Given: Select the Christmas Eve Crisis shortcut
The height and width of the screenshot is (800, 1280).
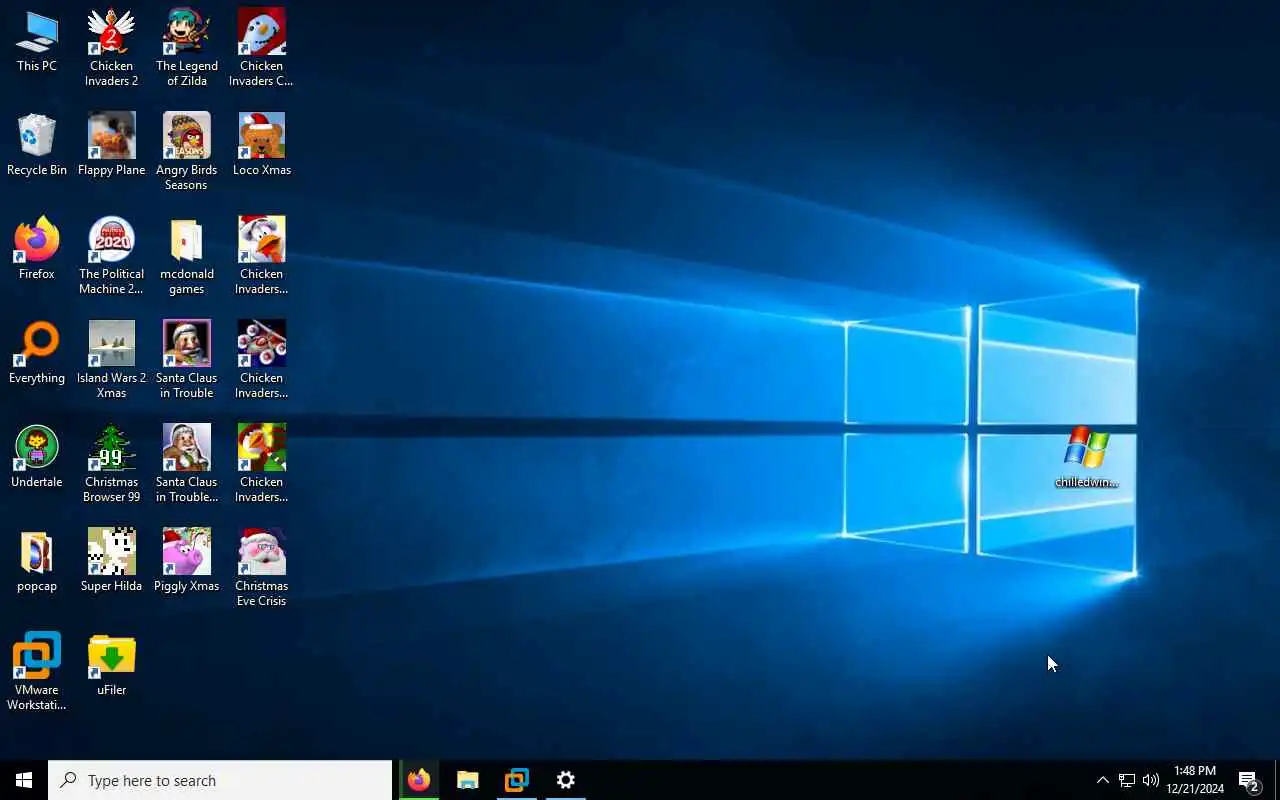Looking at the screenshot, I should tap(261, 568).
